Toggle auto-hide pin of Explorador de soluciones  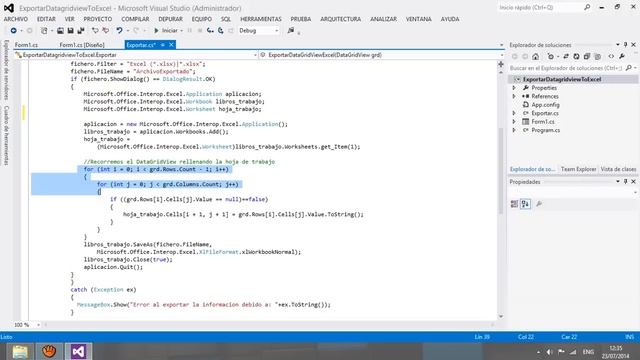pos(625,44)
